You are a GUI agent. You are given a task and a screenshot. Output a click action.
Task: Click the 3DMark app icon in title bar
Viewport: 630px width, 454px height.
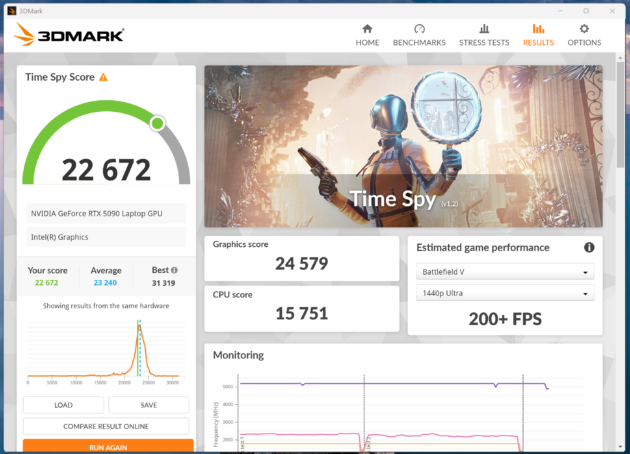point(12,11)
